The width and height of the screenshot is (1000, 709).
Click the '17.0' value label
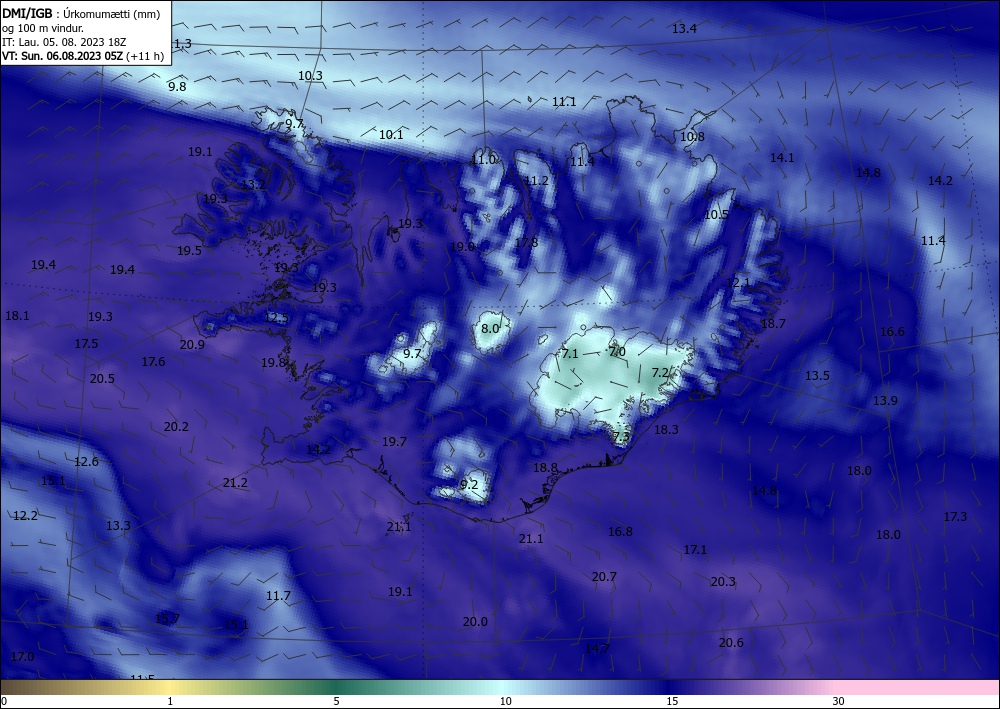click(22, 657)
